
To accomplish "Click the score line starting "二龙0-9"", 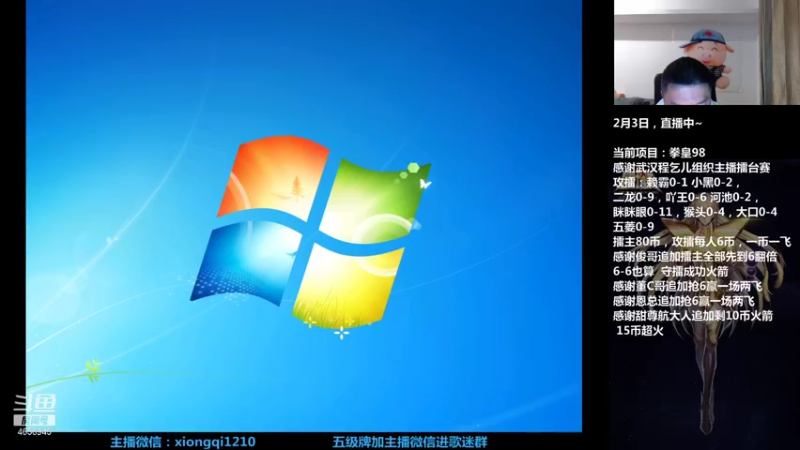I will tap(686, 197).
